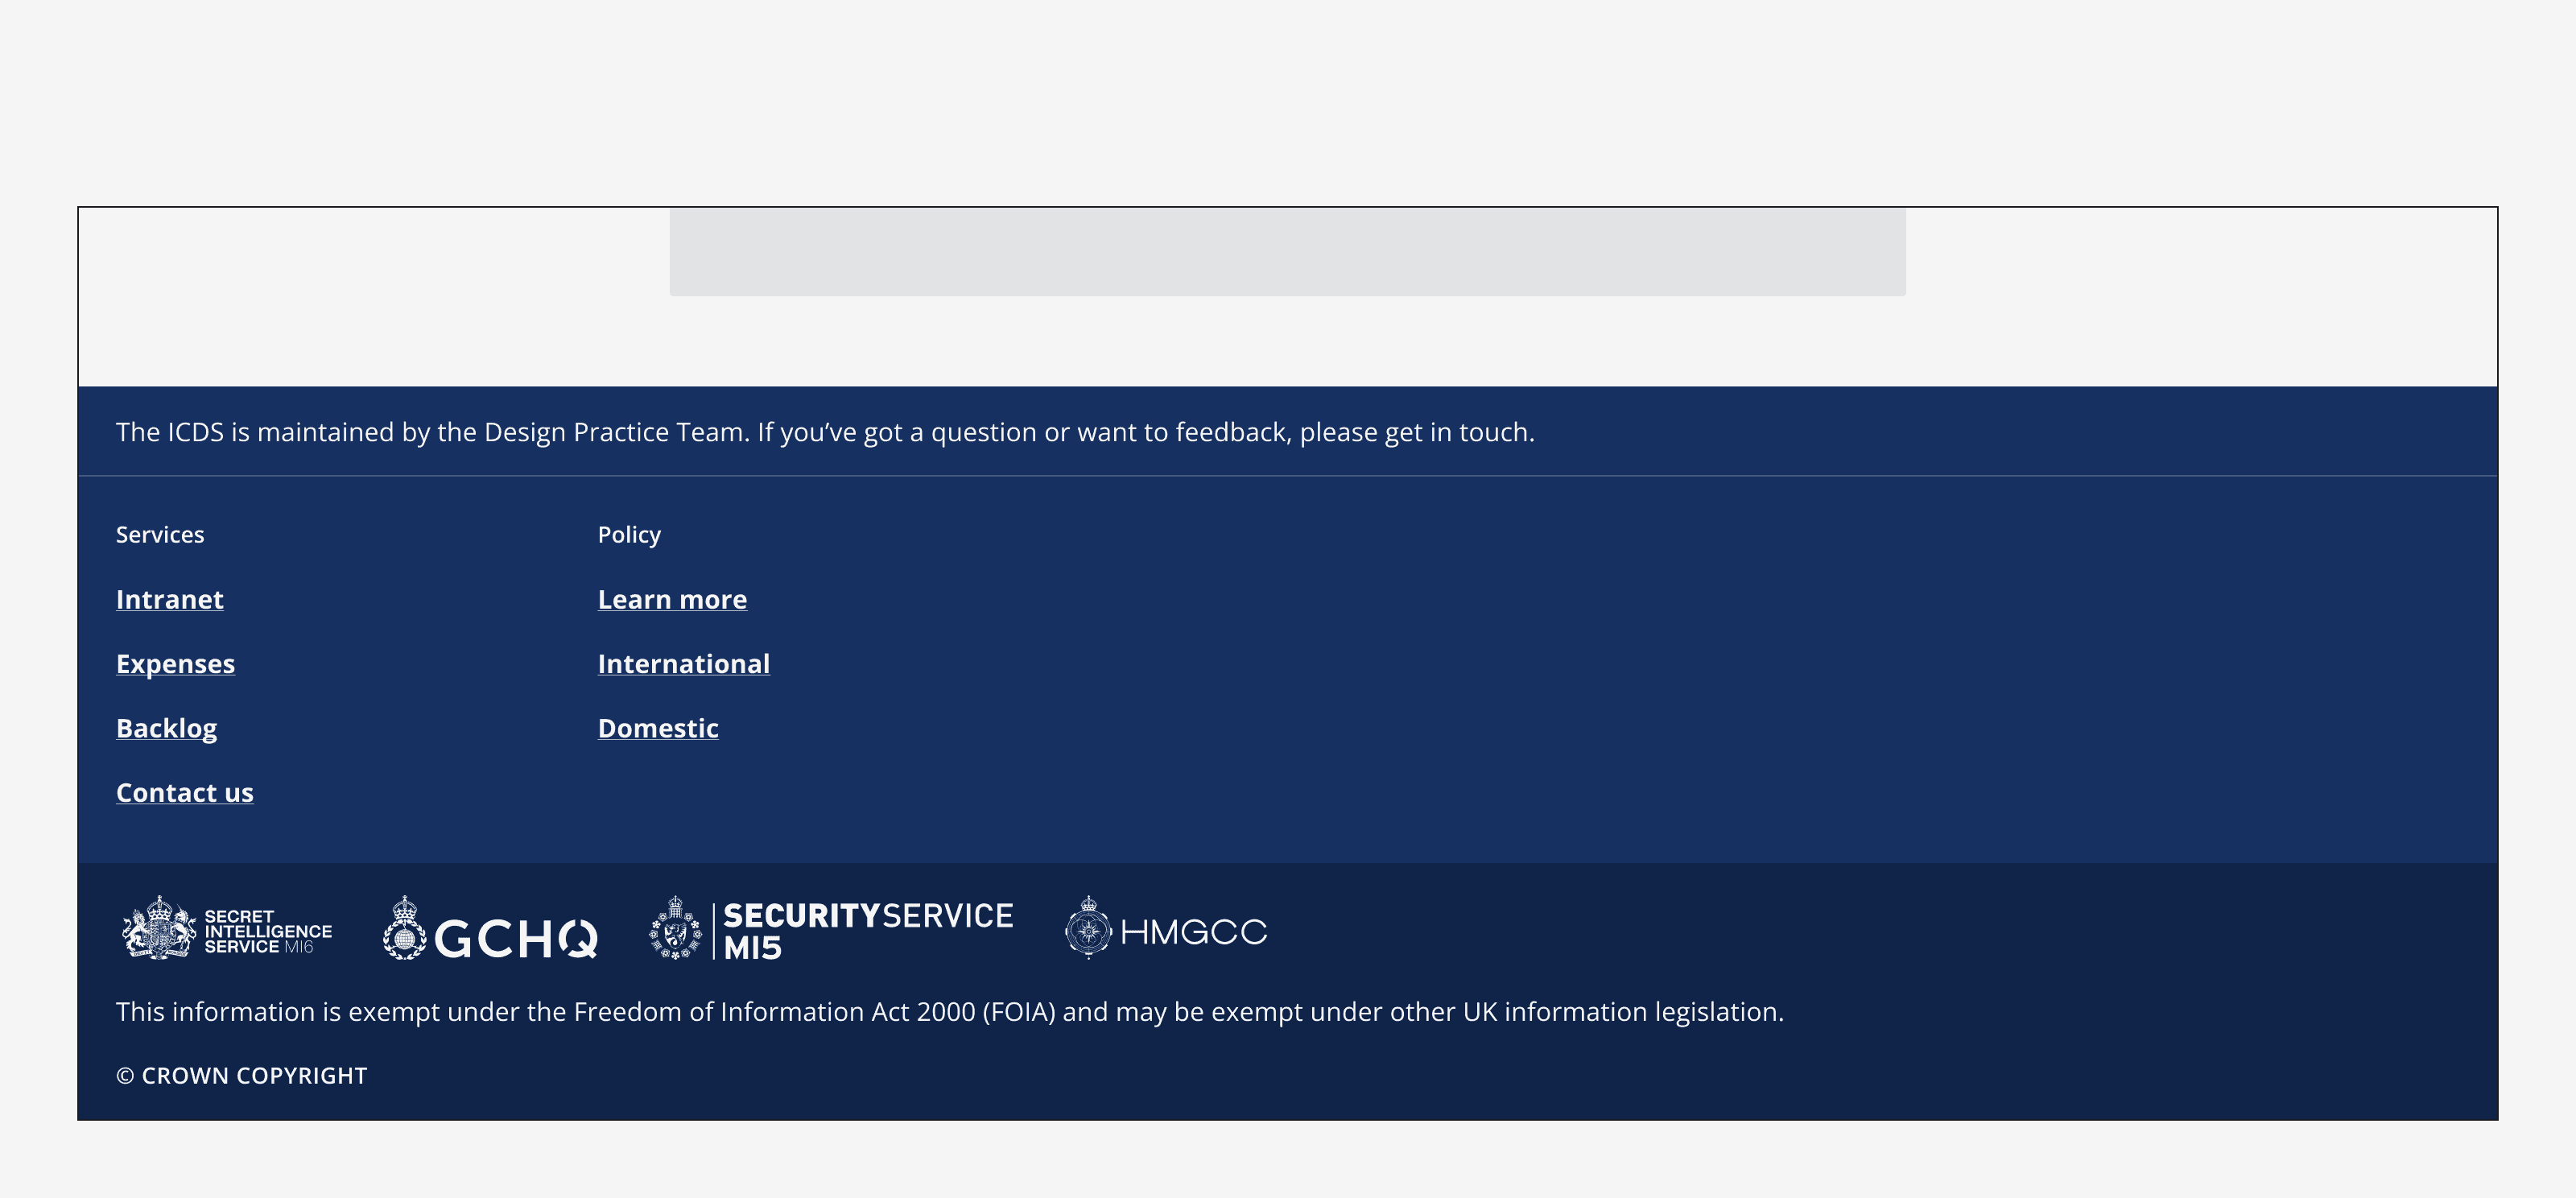2576x1198 pixels.
Task: Click Learn more under Policy
Action: (x=672, y=599)
